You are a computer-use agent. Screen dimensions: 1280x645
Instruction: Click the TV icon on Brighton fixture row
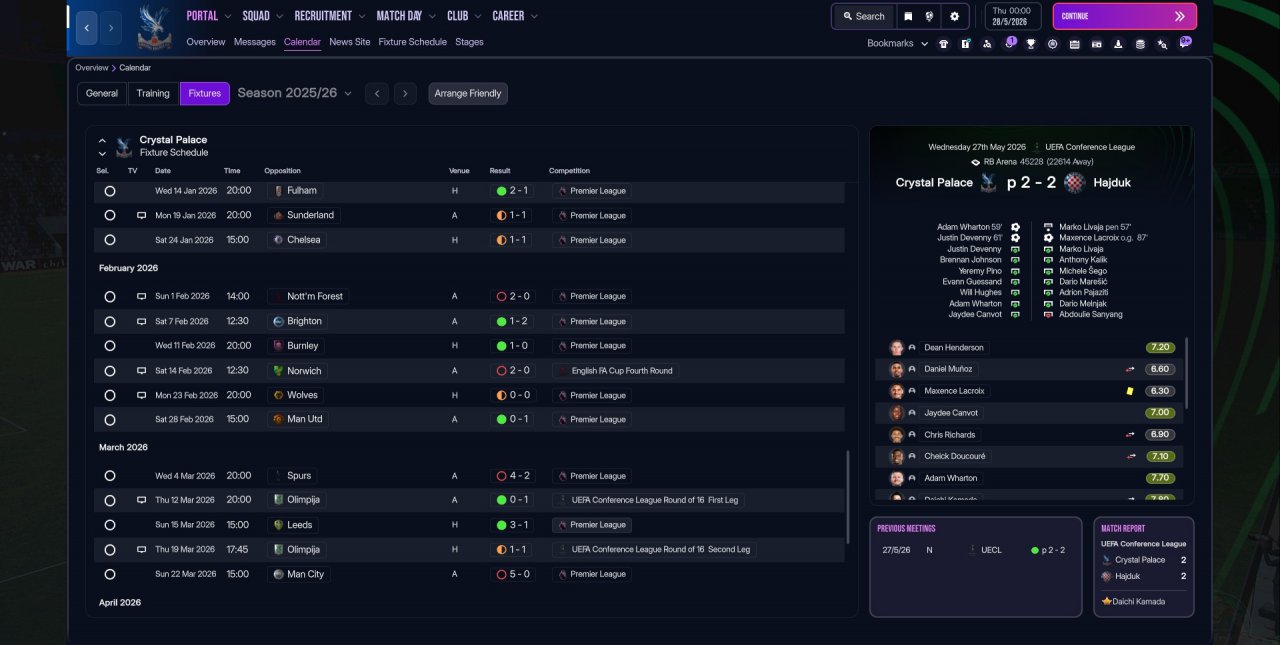141,321
